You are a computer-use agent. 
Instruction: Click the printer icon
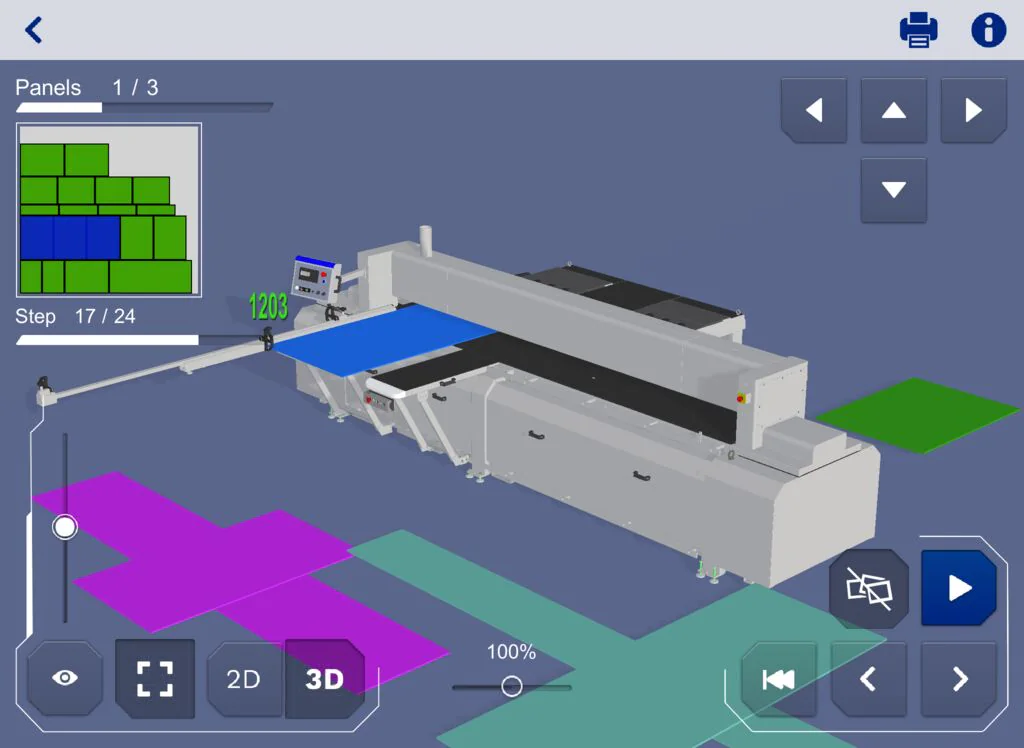click(918, 30)
